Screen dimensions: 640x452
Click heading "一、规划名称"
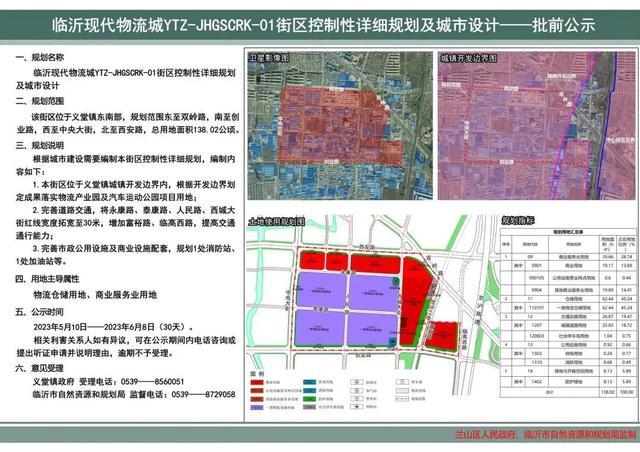click(x=40, y=58)
